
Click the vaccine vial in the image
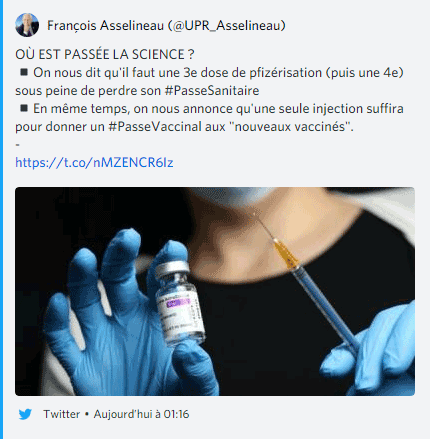coord(179,303)
